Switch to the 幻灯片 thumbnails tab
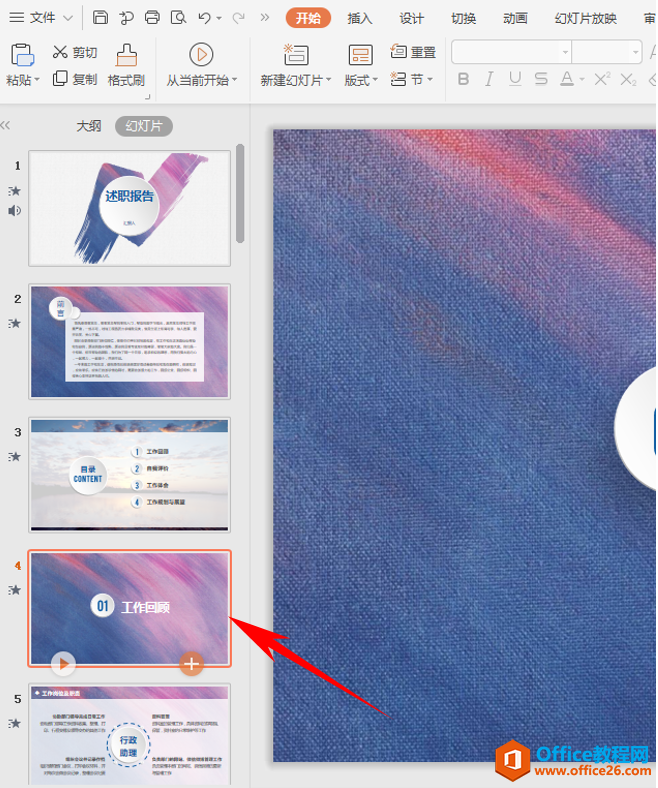Screen dimensions: 658x788 point(144,126)
